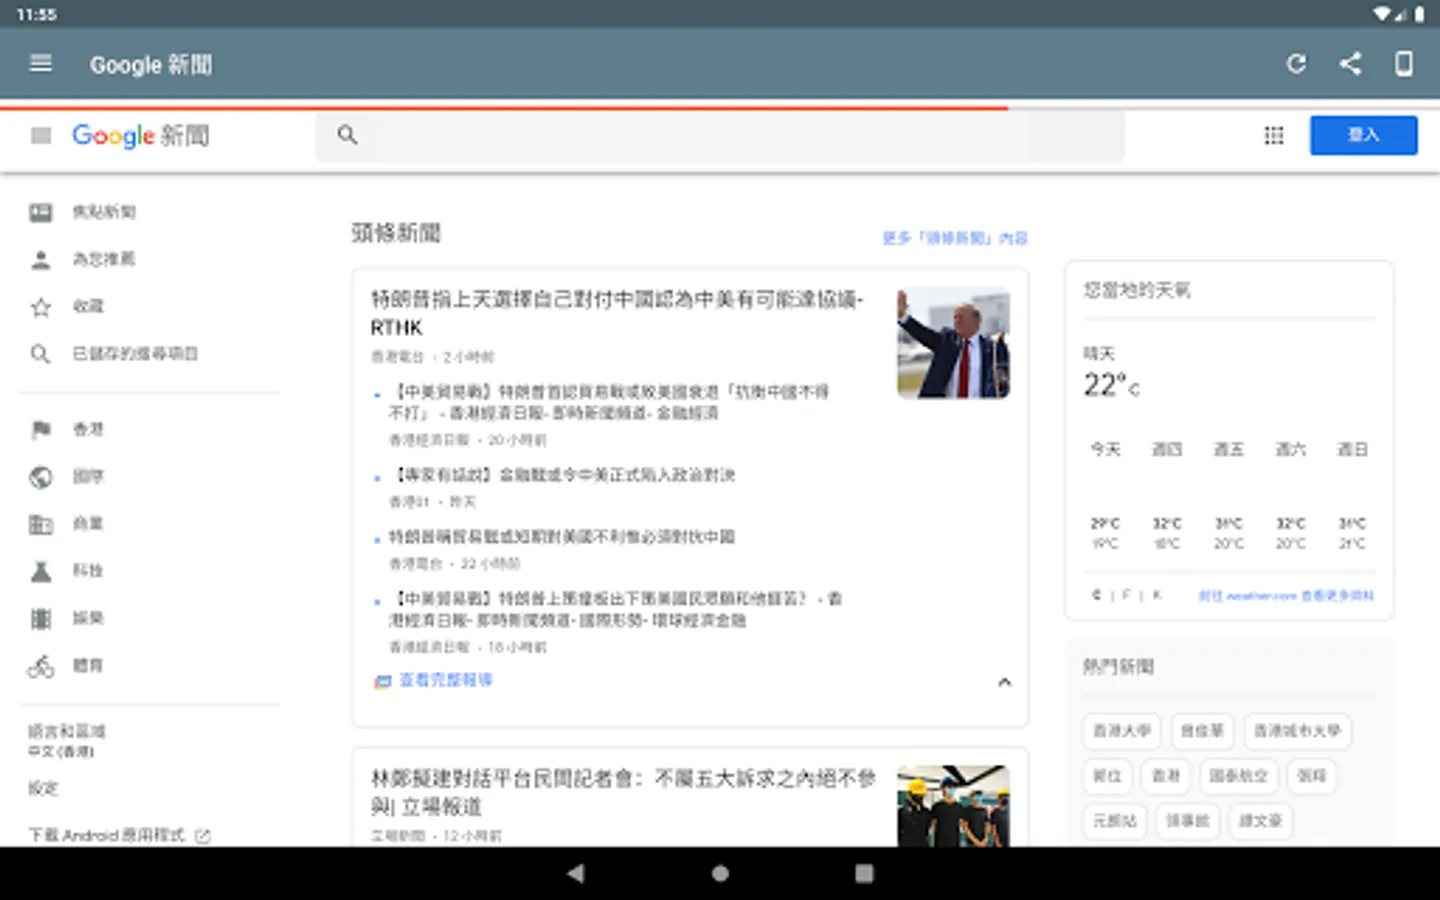Viewport: 1440px width, 900px height.
Task: Collapse the Trump story card chevron
Action: (x=1004, y=682)
